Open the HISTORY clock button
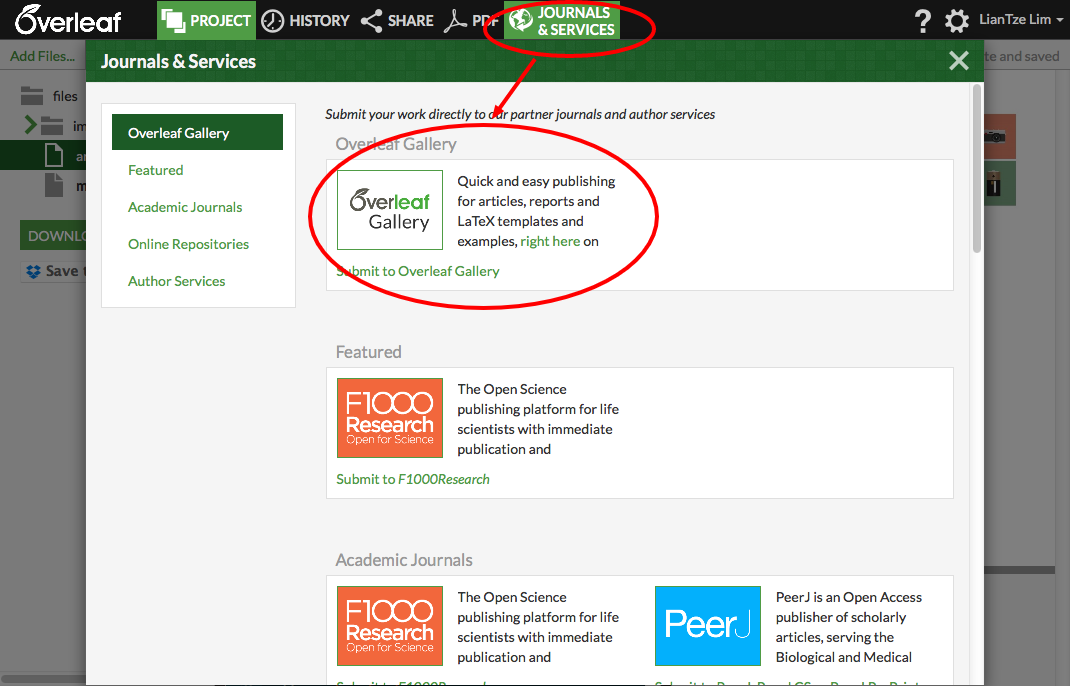Image resolution: width=1070 pixels, height=686 pixels. click(305, 20)
